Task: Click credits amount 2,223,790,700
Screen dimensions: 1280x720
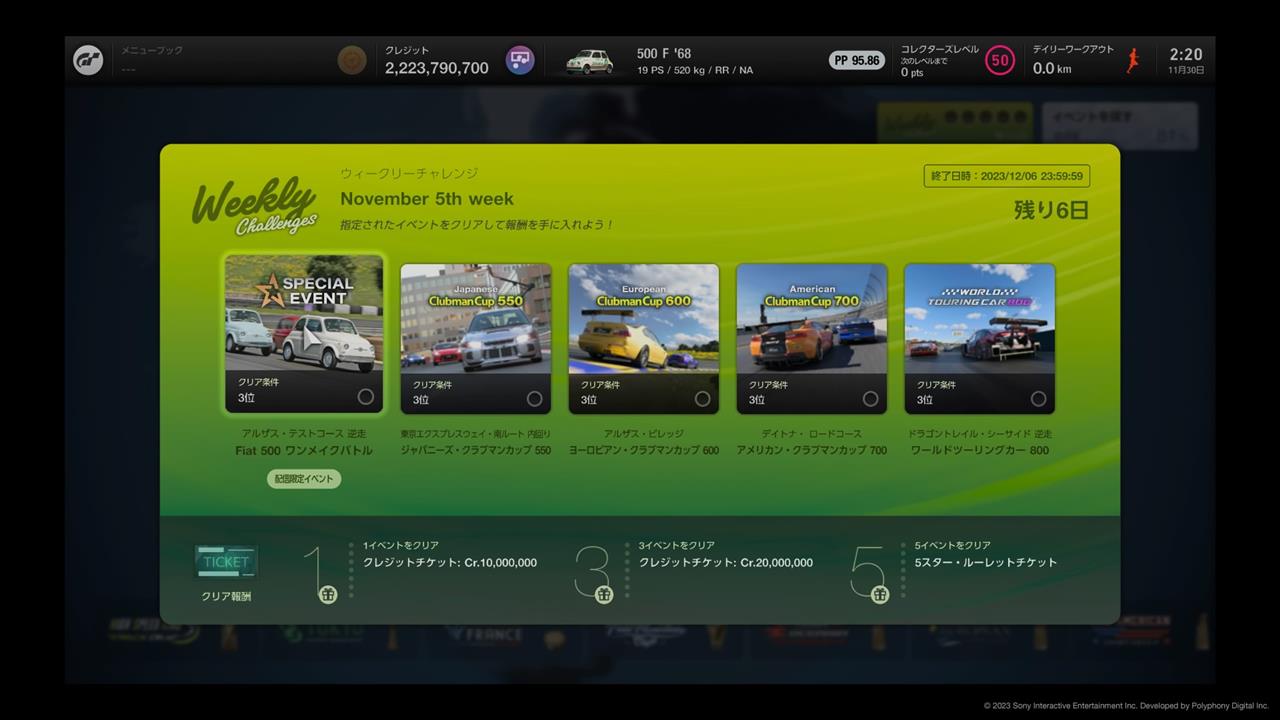Action: pos(437,68)
